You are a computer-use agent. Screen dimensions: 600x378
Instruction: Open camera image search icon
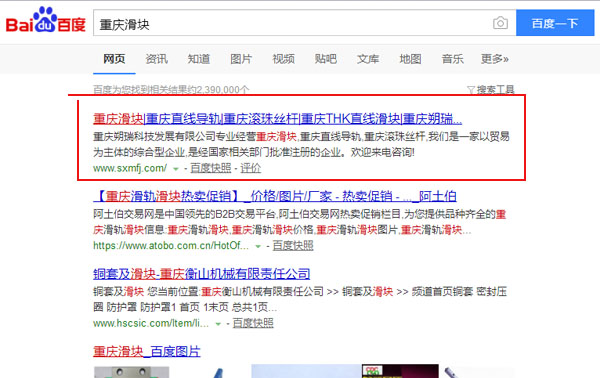[x=500, y=23]
